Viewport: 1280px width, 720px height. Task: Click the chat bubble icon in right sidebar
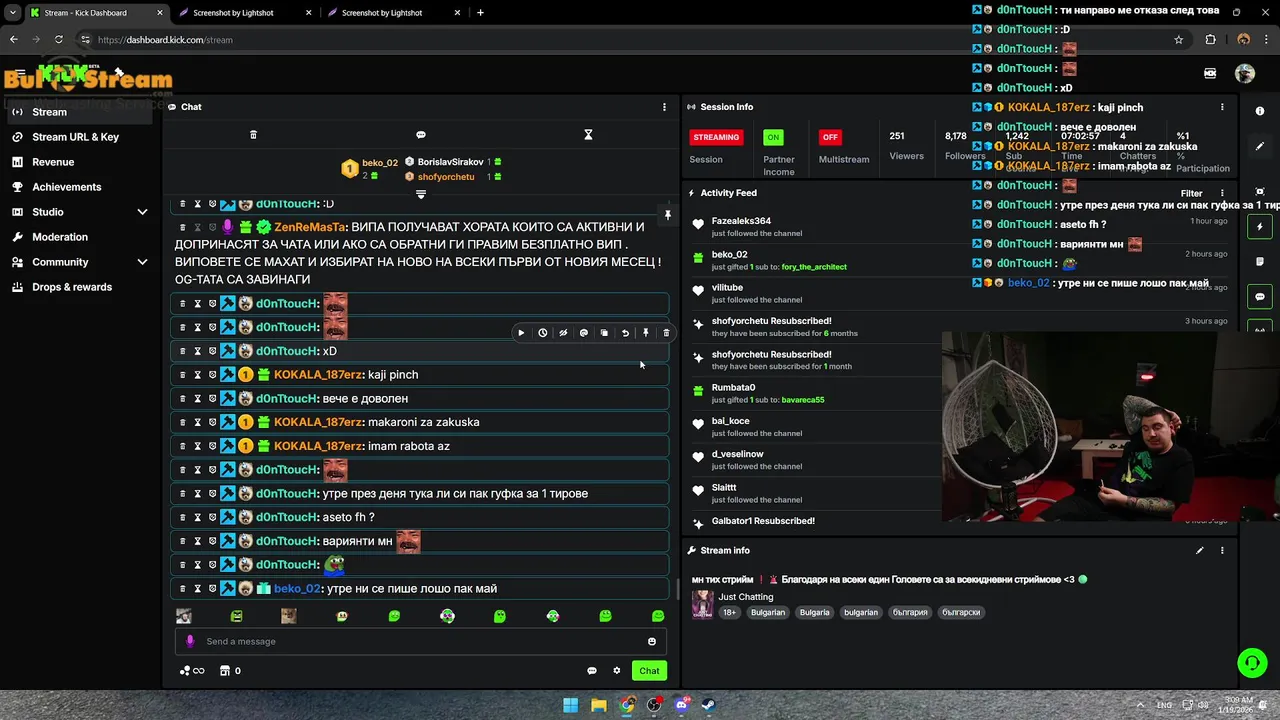point(1260,297)
